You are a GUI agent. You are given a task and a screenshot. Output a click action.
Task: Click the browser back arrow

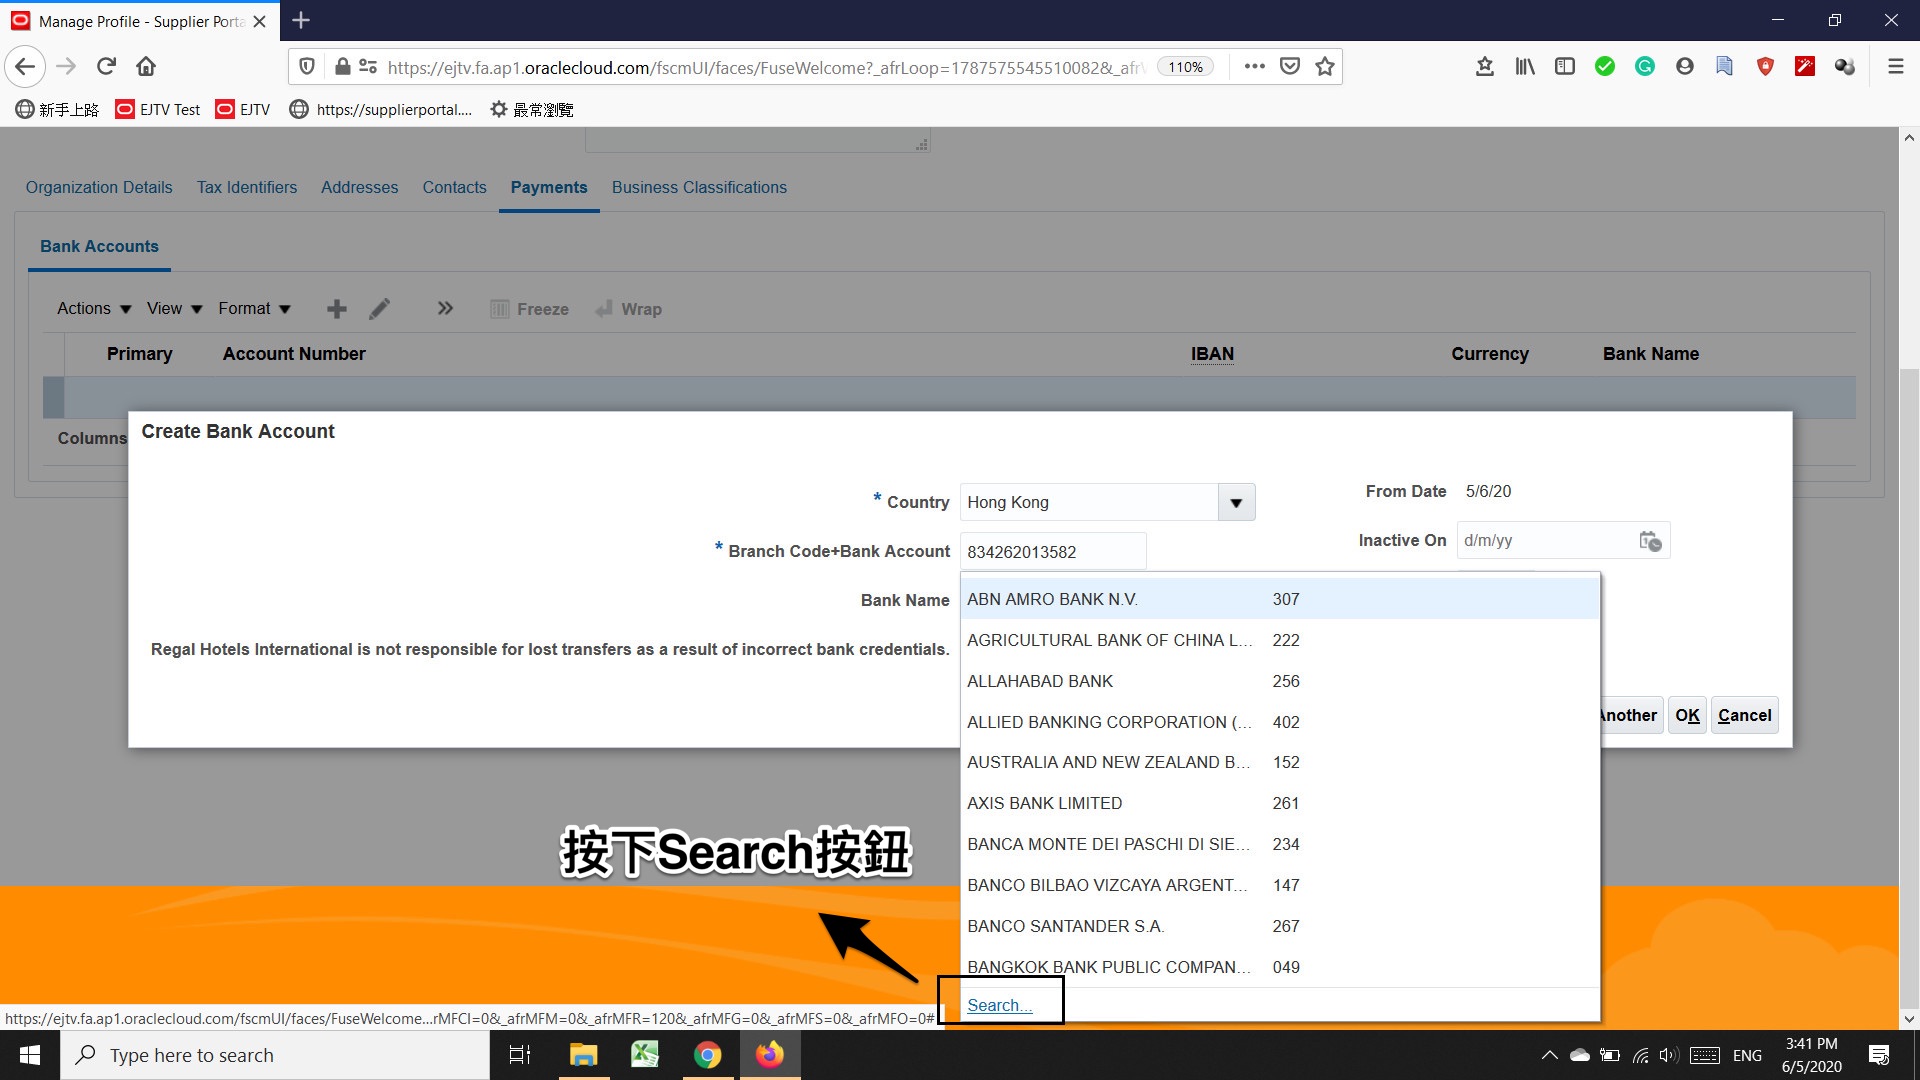(x=25, y=67)
